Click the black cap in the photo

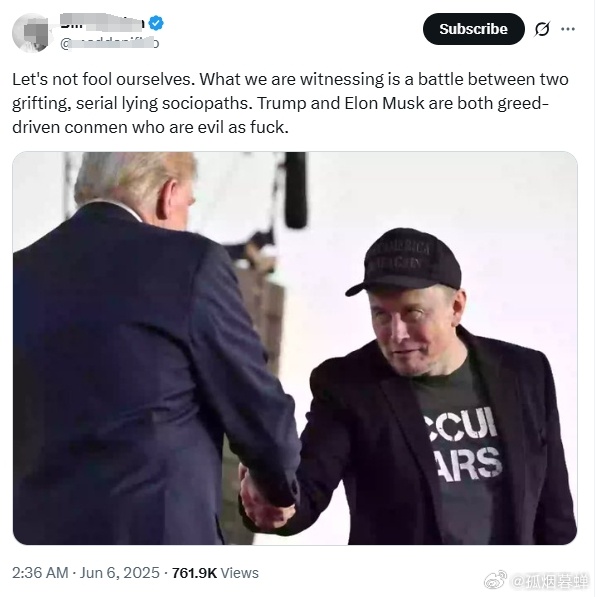click(x=404, y=263)
